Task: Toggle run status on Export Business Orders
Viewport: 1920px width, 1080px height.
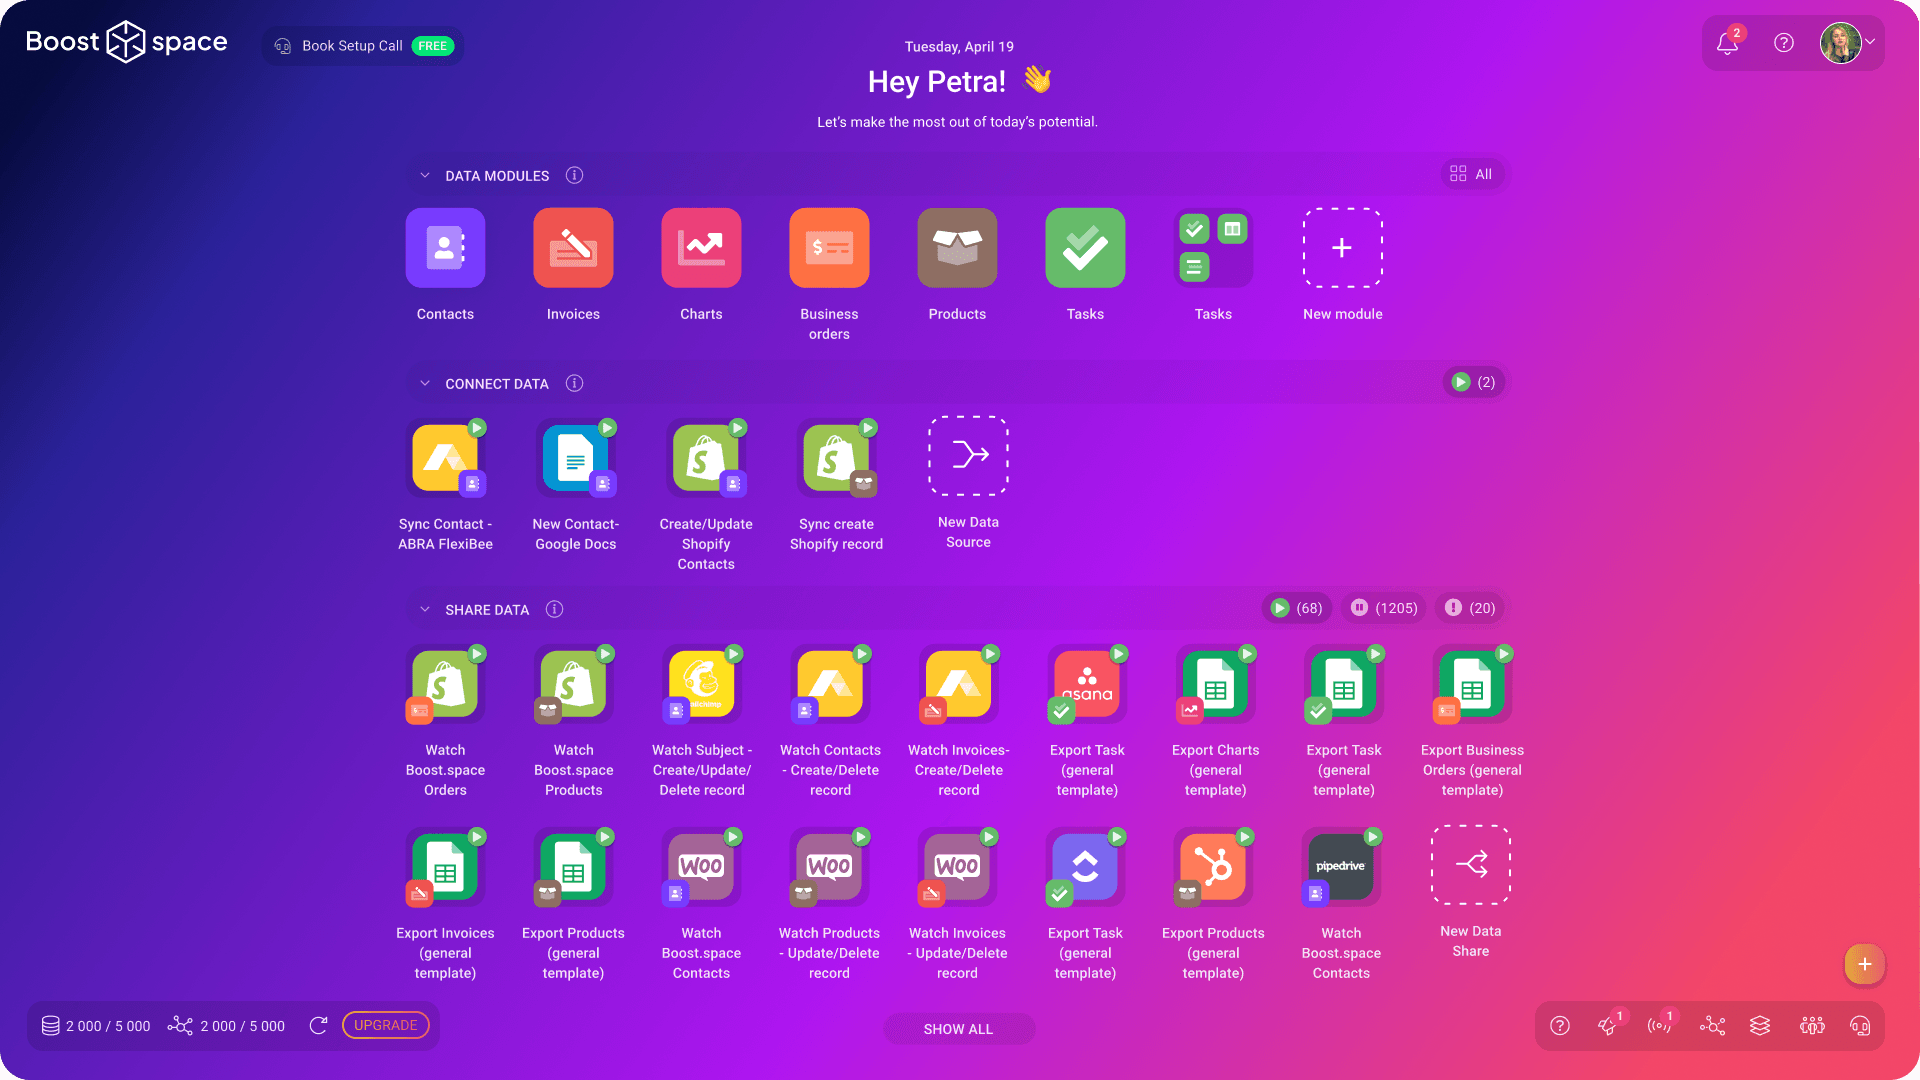Action: [1503, 654]
